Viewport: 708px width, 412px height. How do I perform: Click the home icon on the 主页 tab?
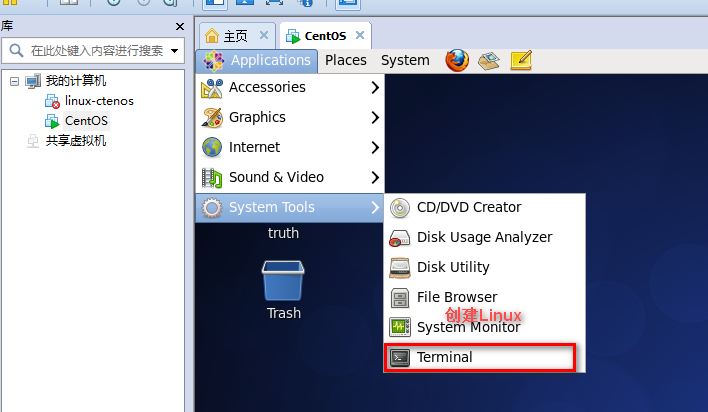click(x=212, y=36)
